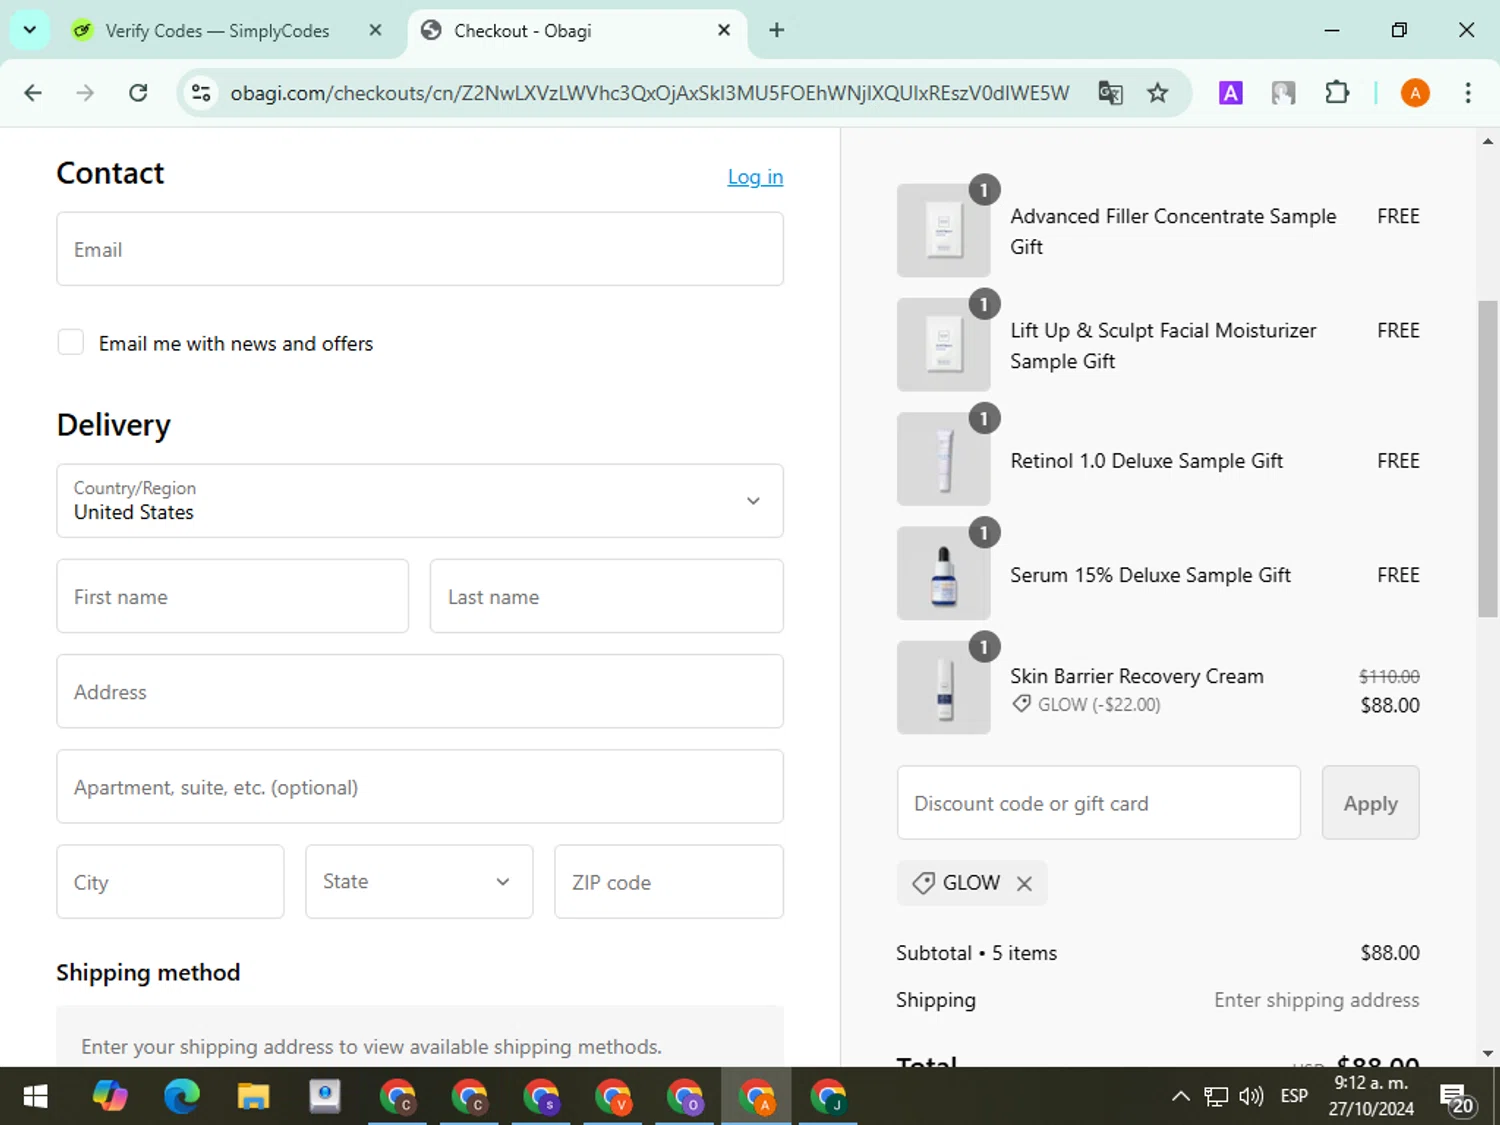1500x1125 pixels.
Task: Reload the checkout page
Action: [138, 93]
